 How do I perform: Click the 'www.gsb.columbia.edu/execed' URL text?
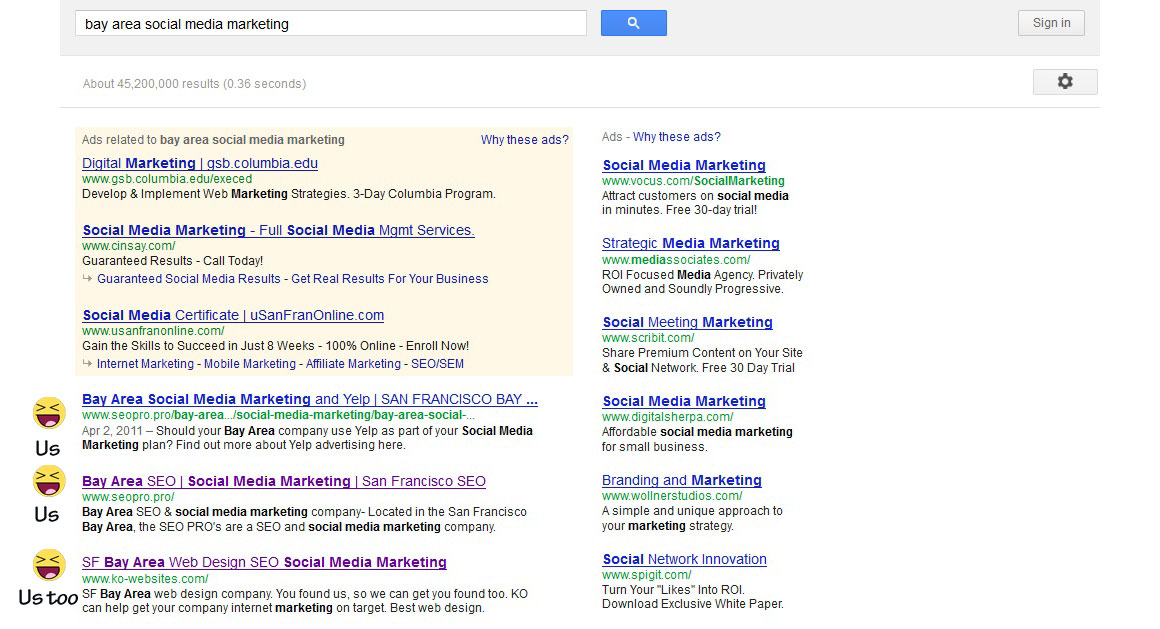(167, 179)
